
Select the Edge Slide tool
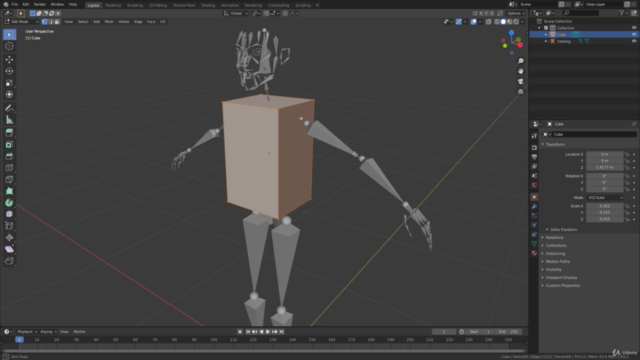coord(9,226)
